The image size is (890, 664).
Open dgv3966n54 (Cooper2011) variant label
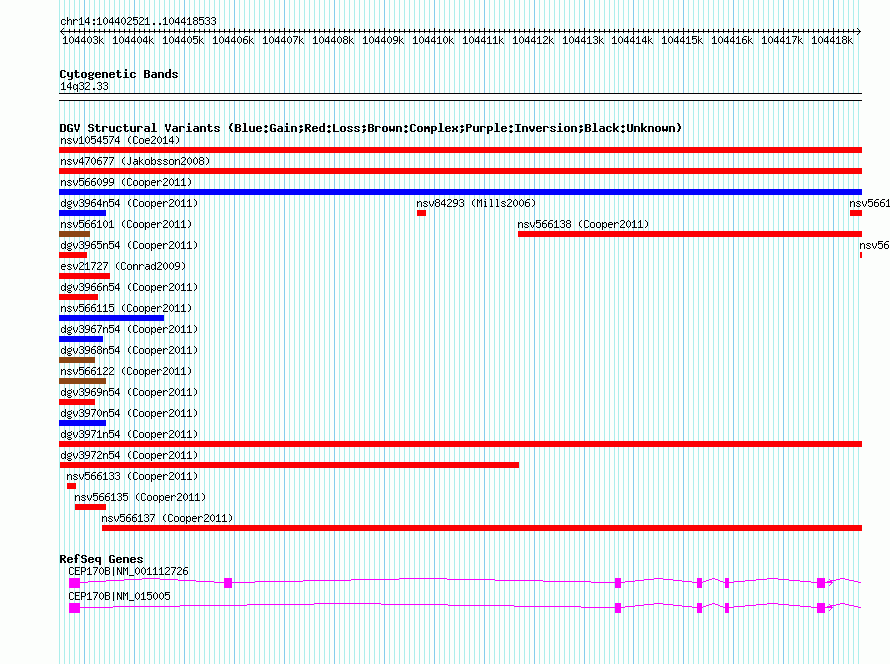(129, 287)
